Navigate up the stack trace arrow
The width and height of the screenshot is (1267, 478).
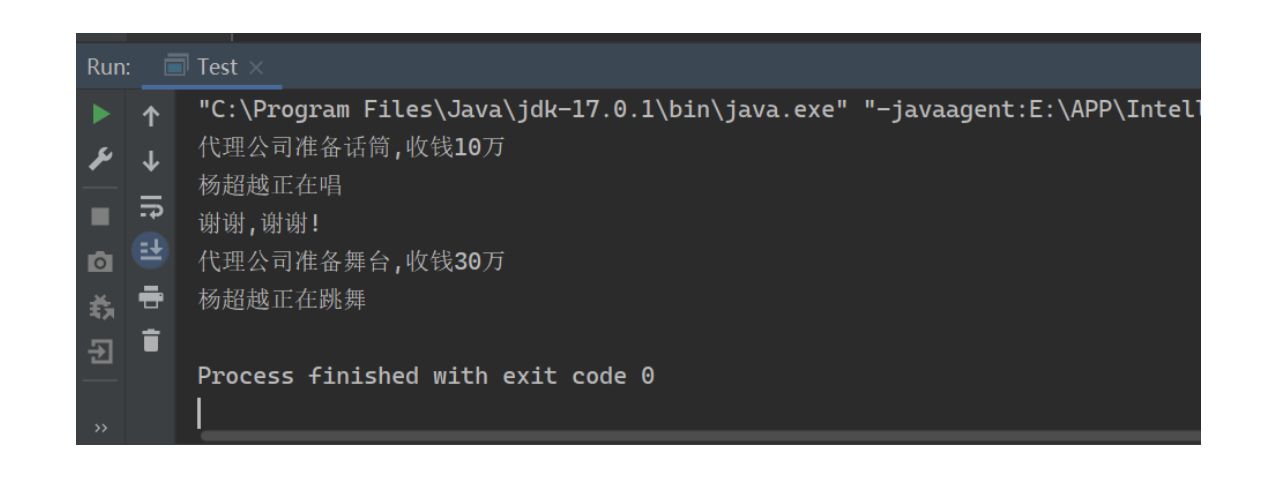pos(151,119)
